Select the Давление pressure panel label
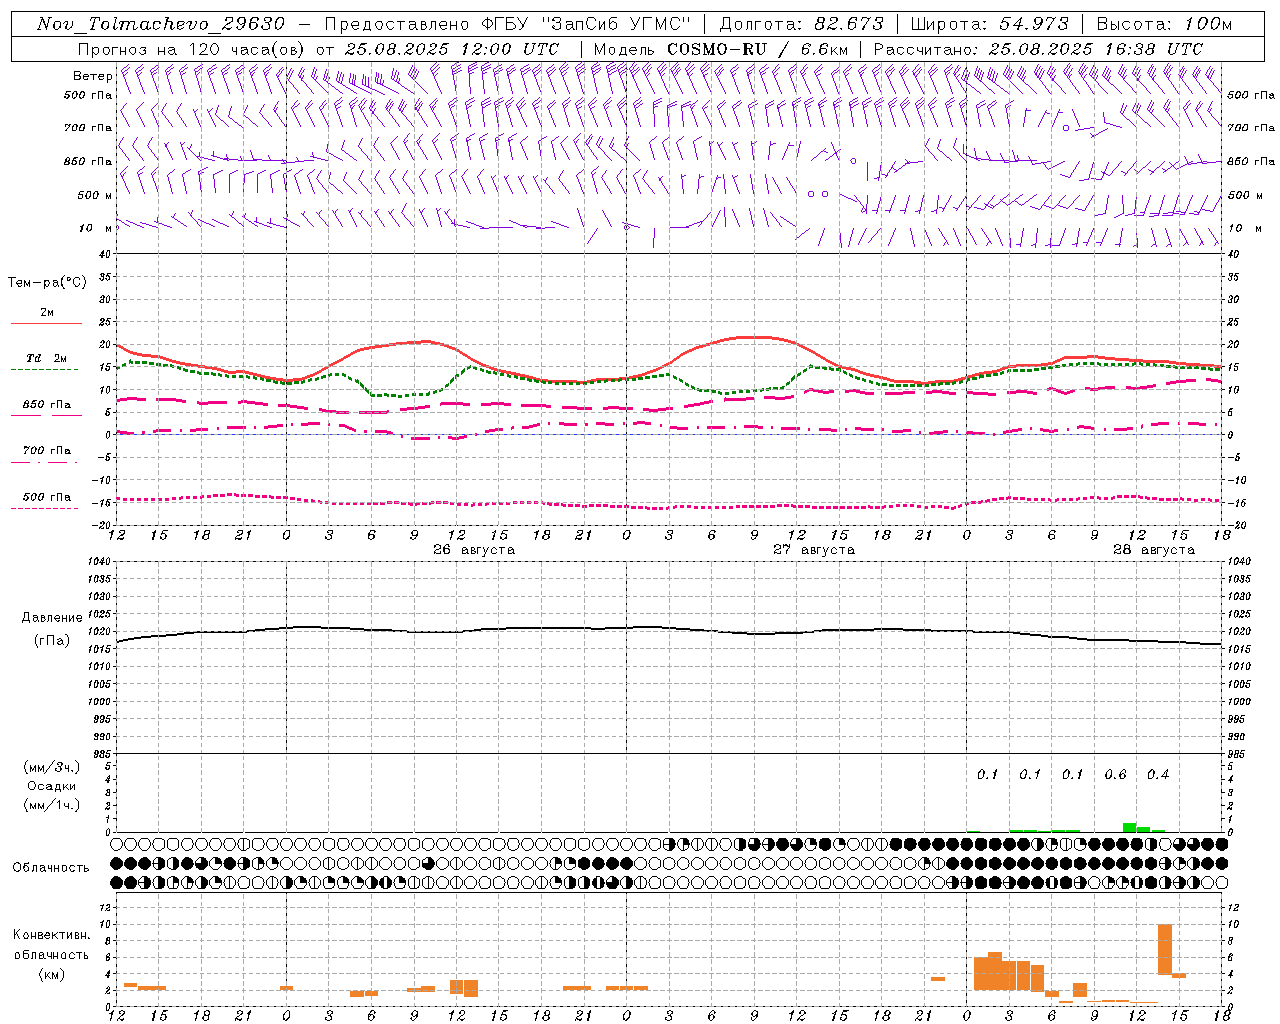The width and height of the screenshot is (1280, 1024). pos(52,618)
